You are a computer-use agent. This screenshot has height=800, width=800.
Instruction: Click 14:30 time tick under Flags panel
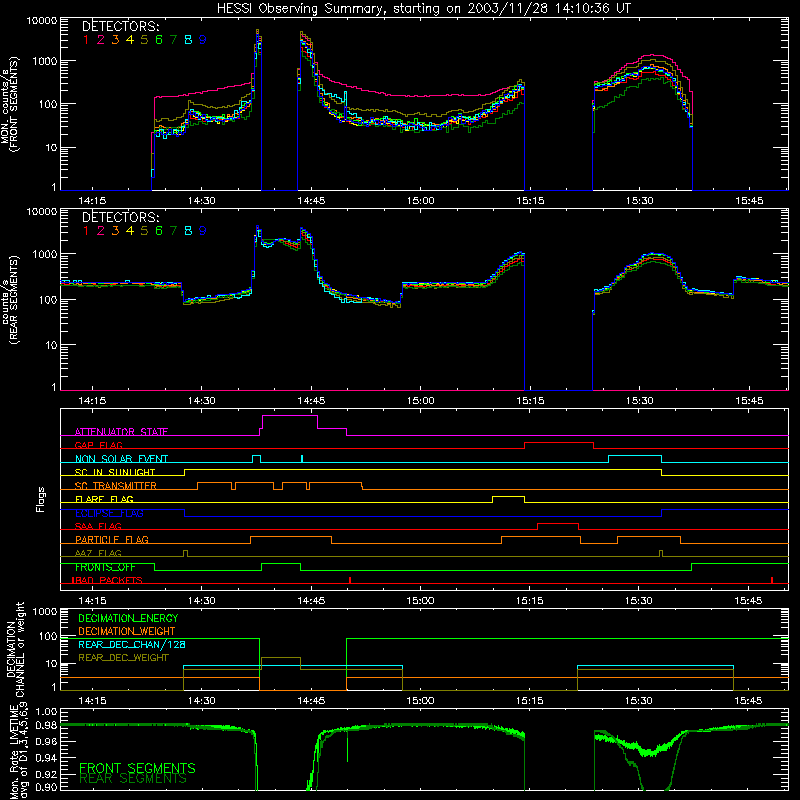point(202,601)
